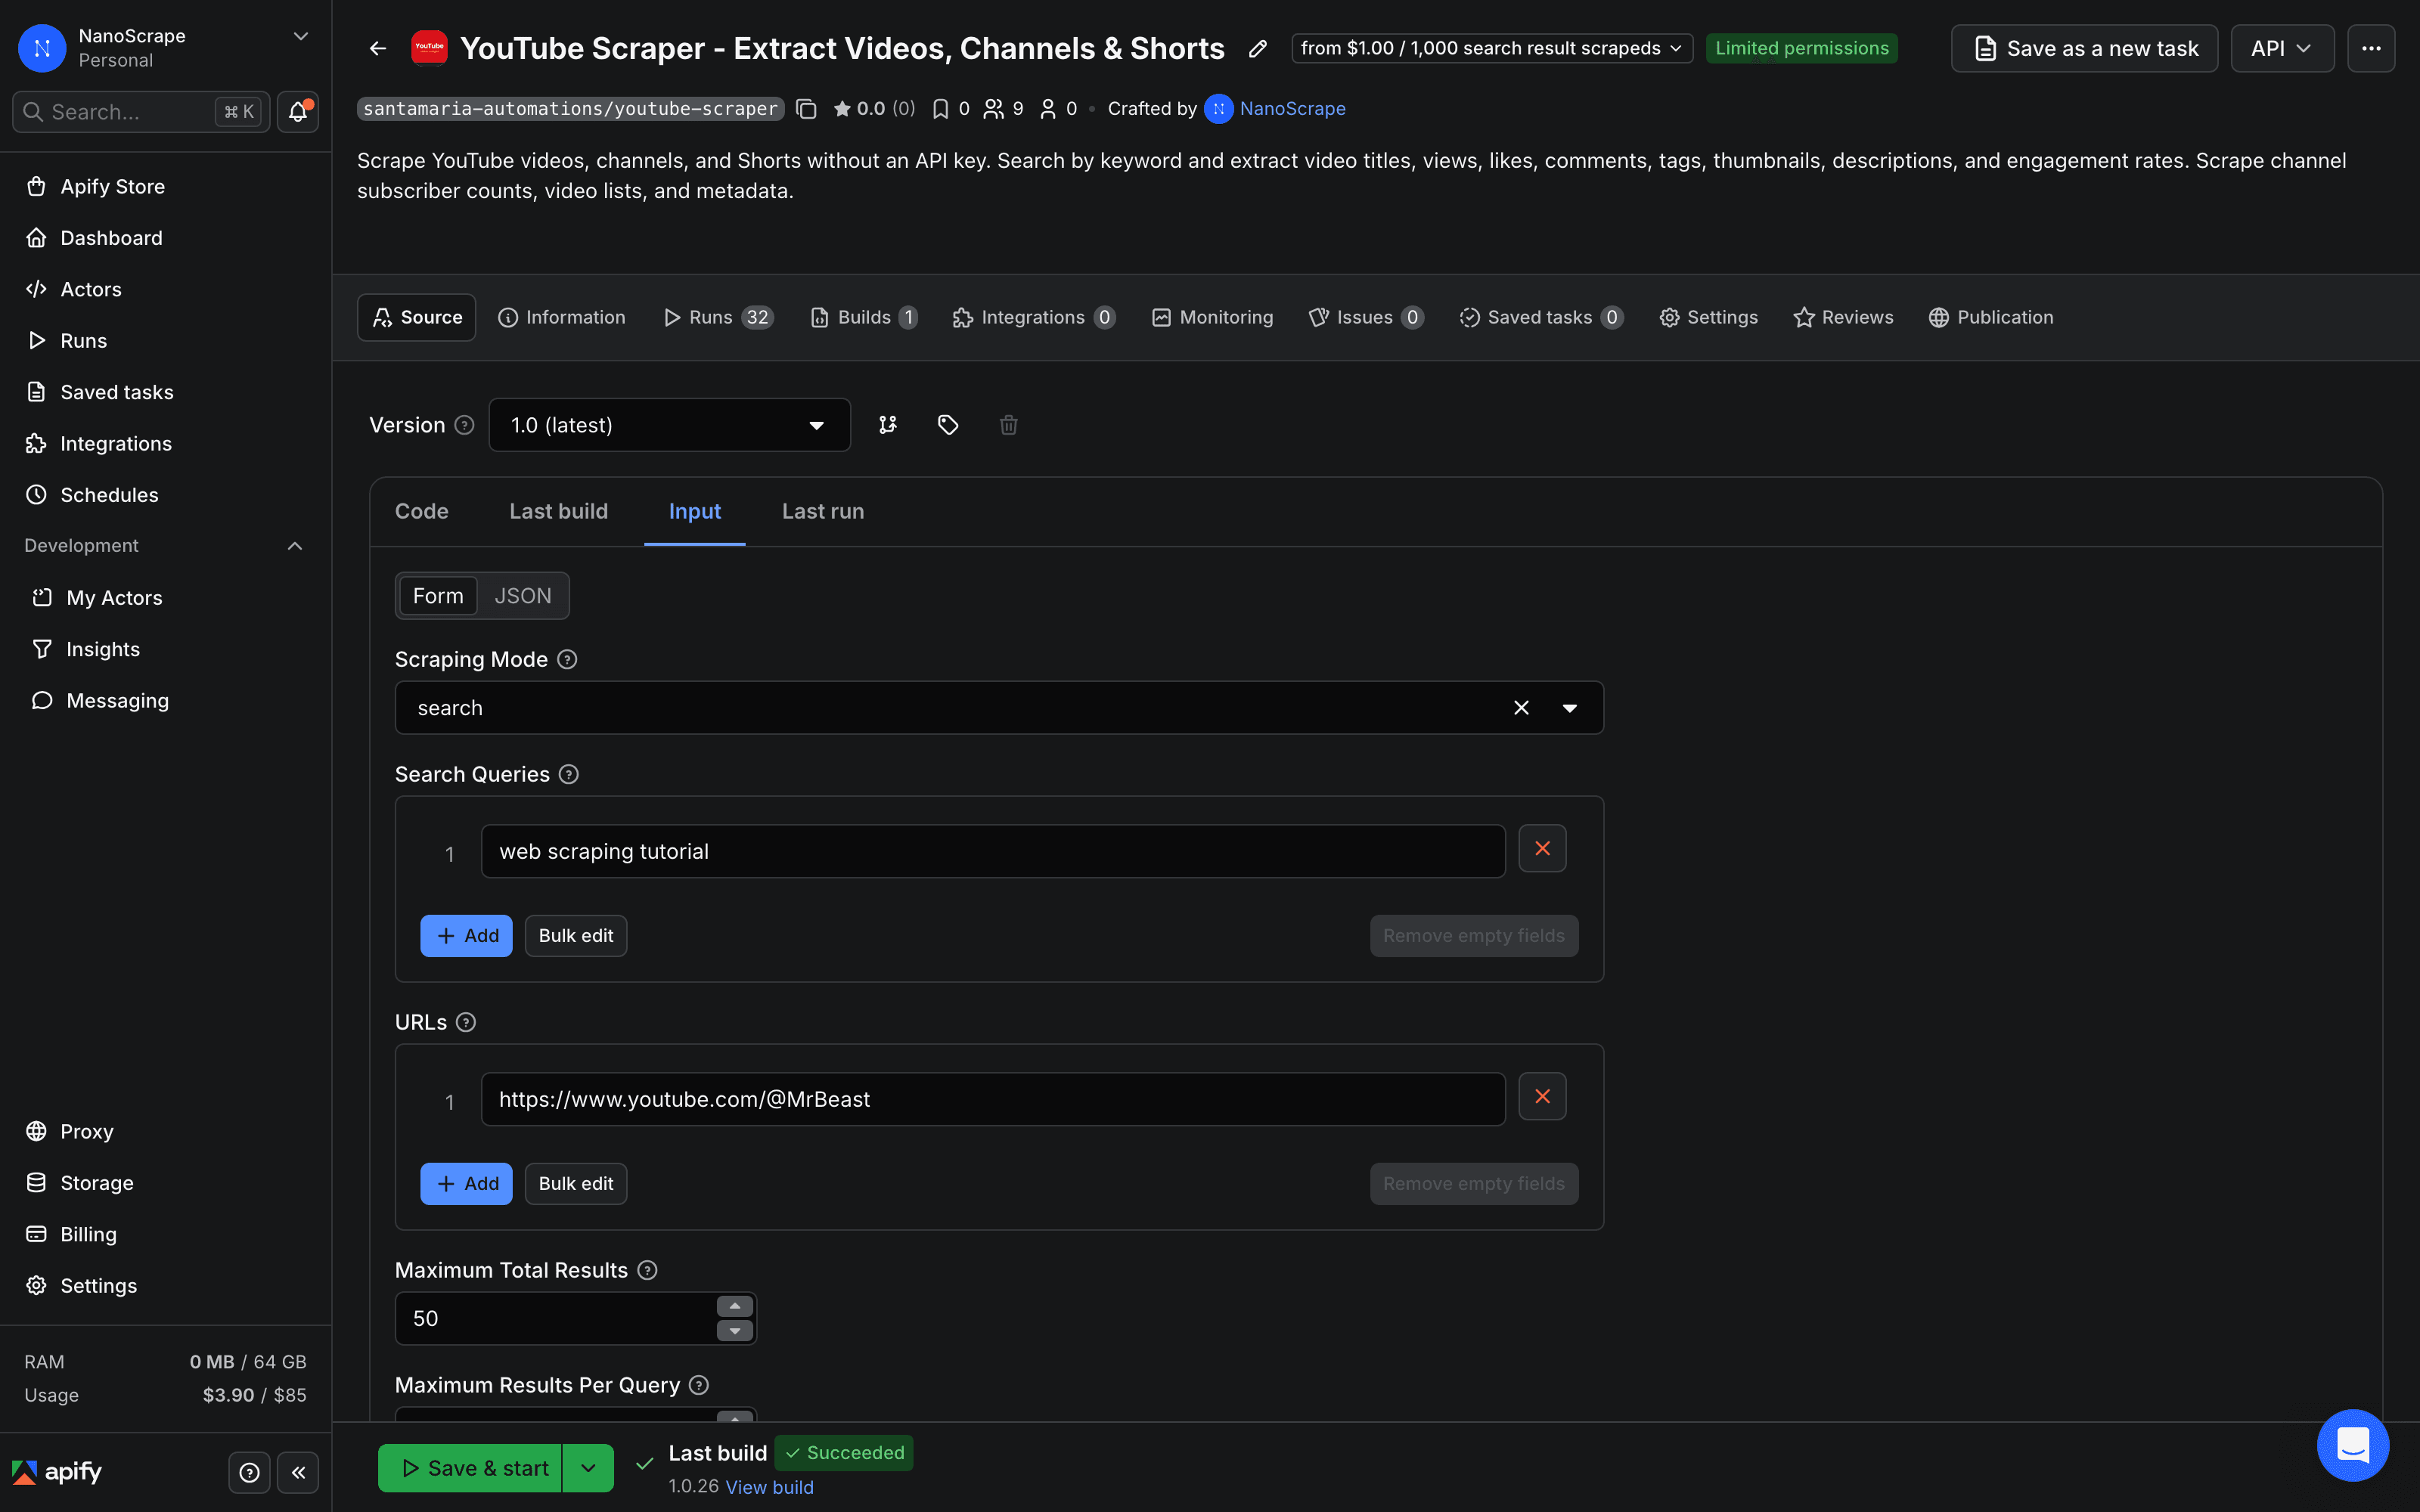This screenshot has width=2420, height=1512.
Task: Add a new Search Queries row
Action: (x=466, y=936)
